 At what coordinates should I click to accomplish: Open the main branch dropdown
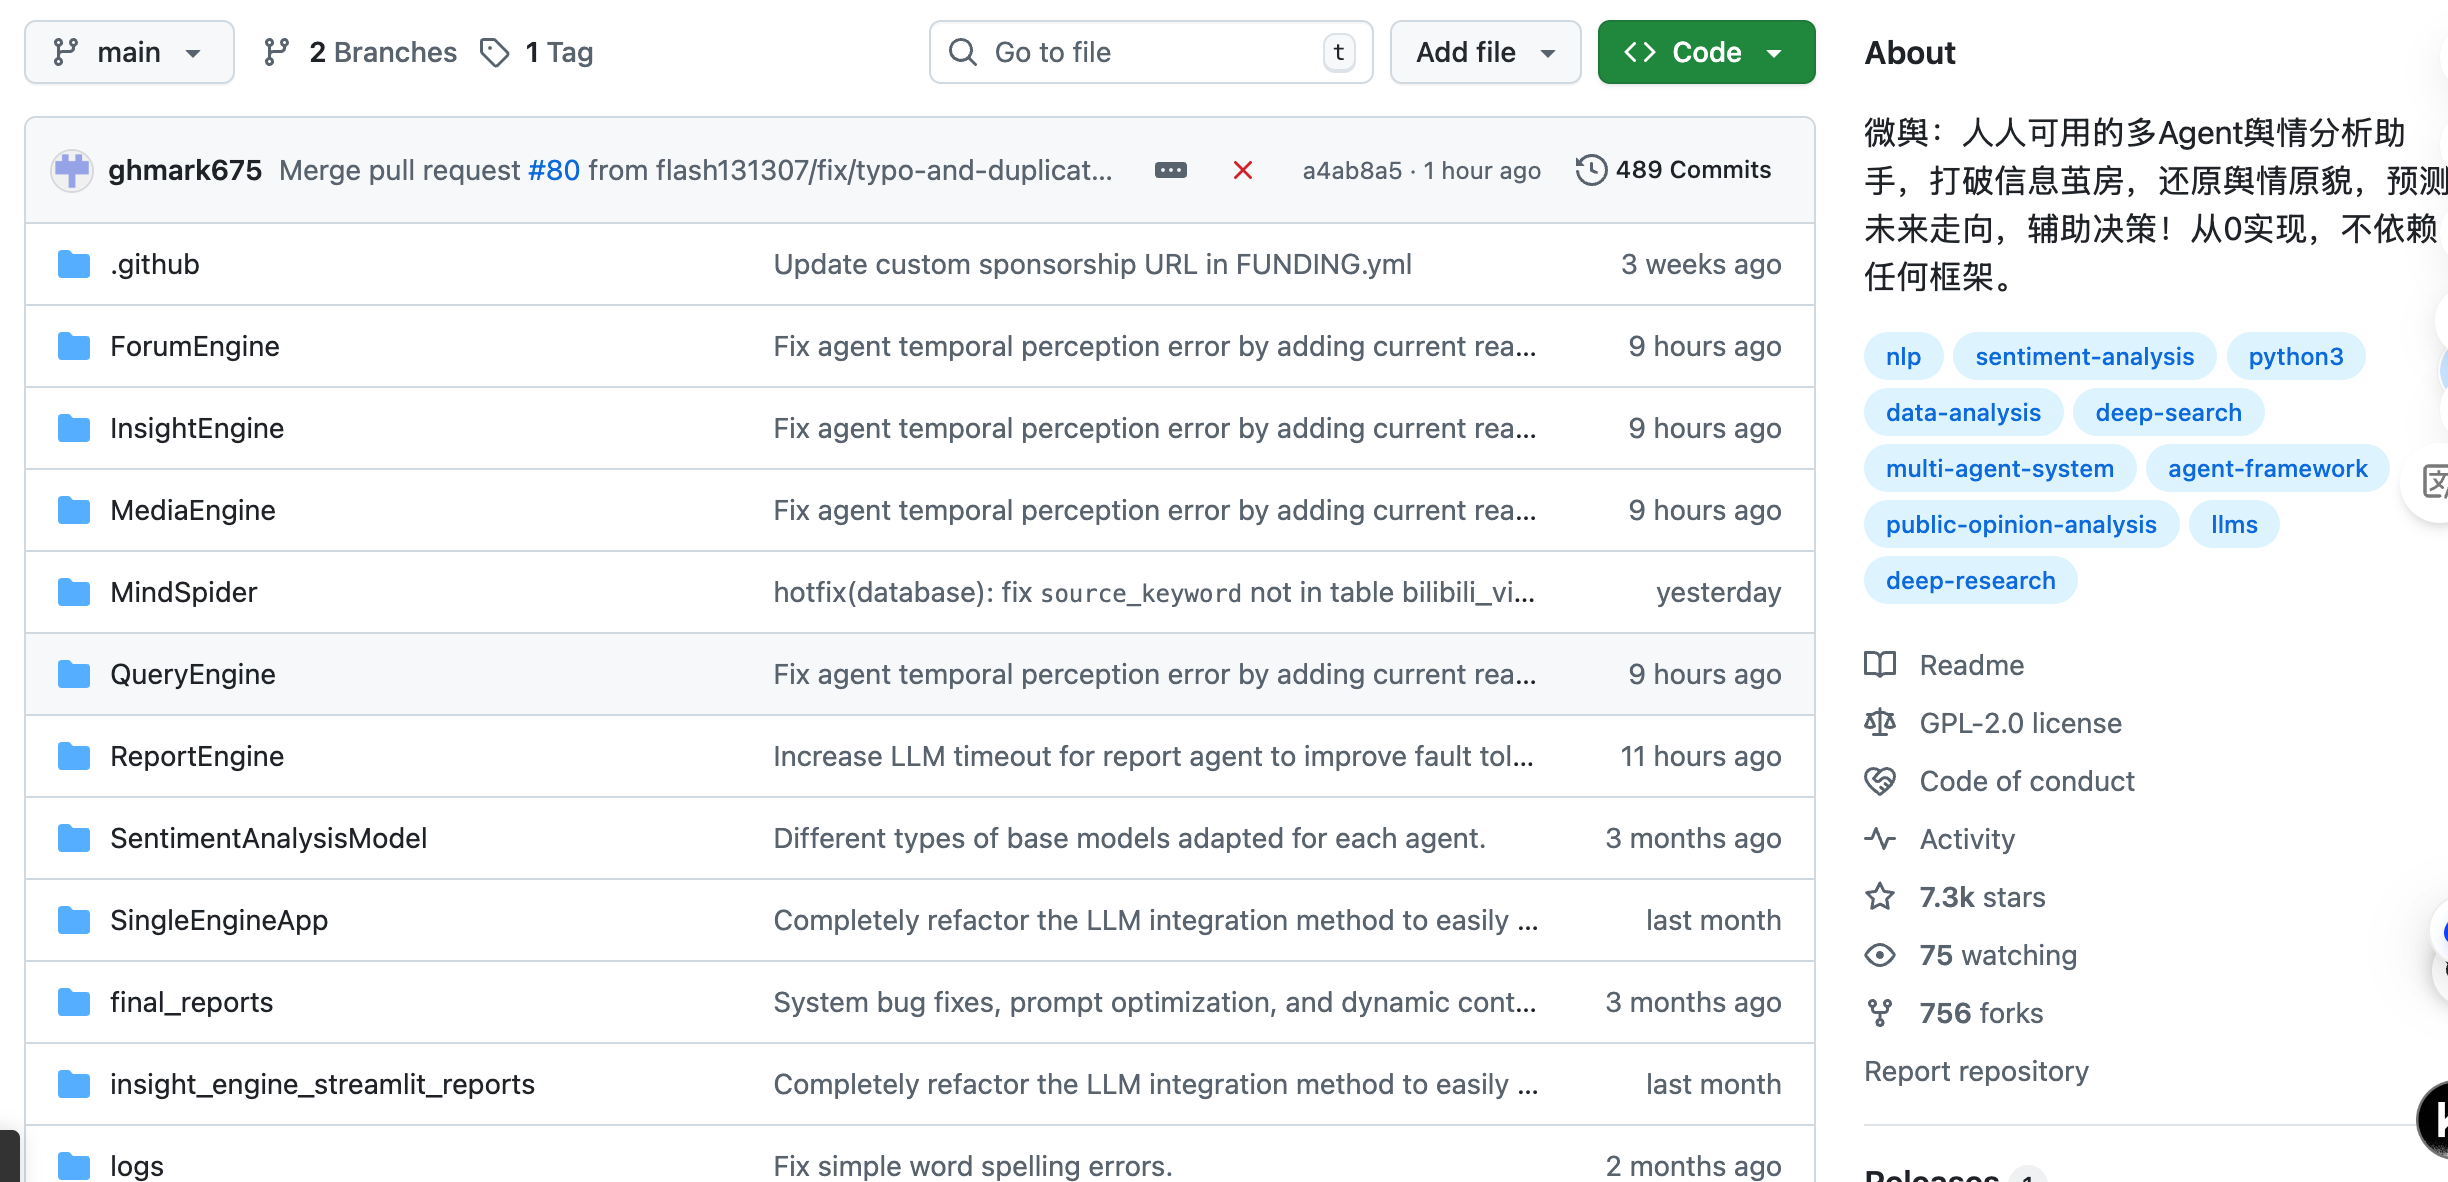pos(129,52)
